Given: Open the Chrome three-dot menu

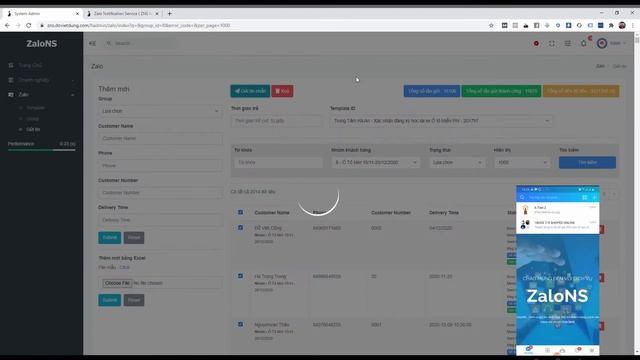Looking at the screenshot, I should [x=633, y=25].
